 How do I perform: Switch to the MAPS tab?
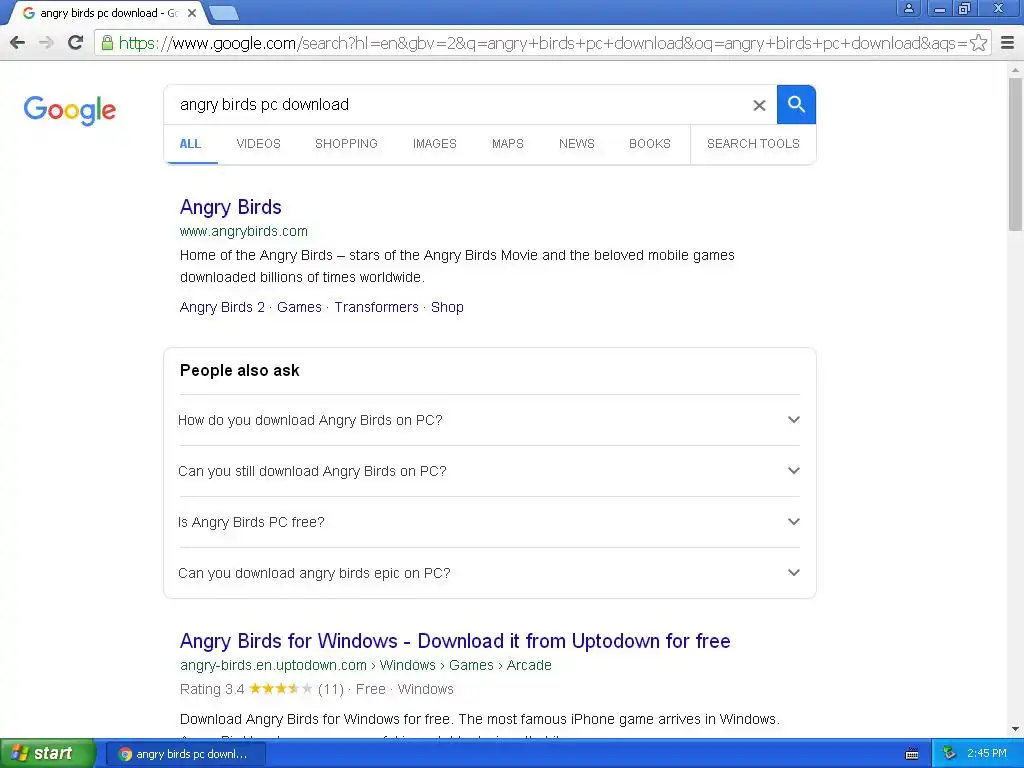(507, 144)
